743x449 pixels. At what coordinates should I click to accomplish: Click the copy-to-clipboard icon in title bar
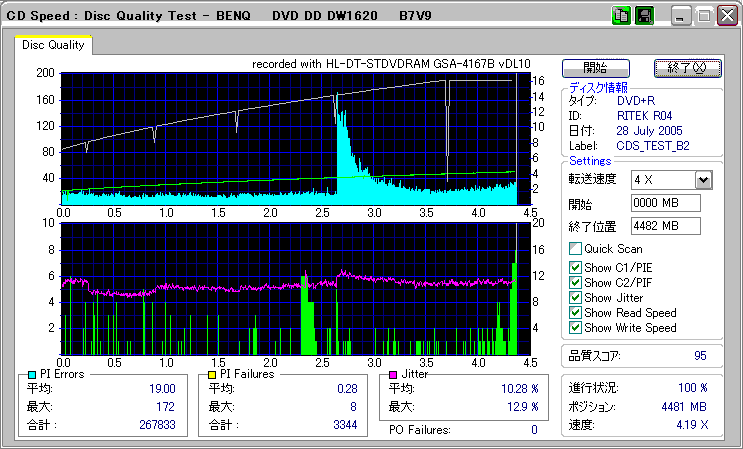pyautogui.click(x=620, y=16)
